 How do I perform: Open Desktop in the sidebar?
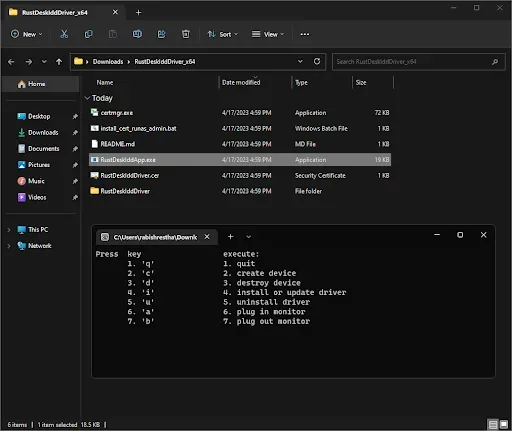[x=39, y=116]
